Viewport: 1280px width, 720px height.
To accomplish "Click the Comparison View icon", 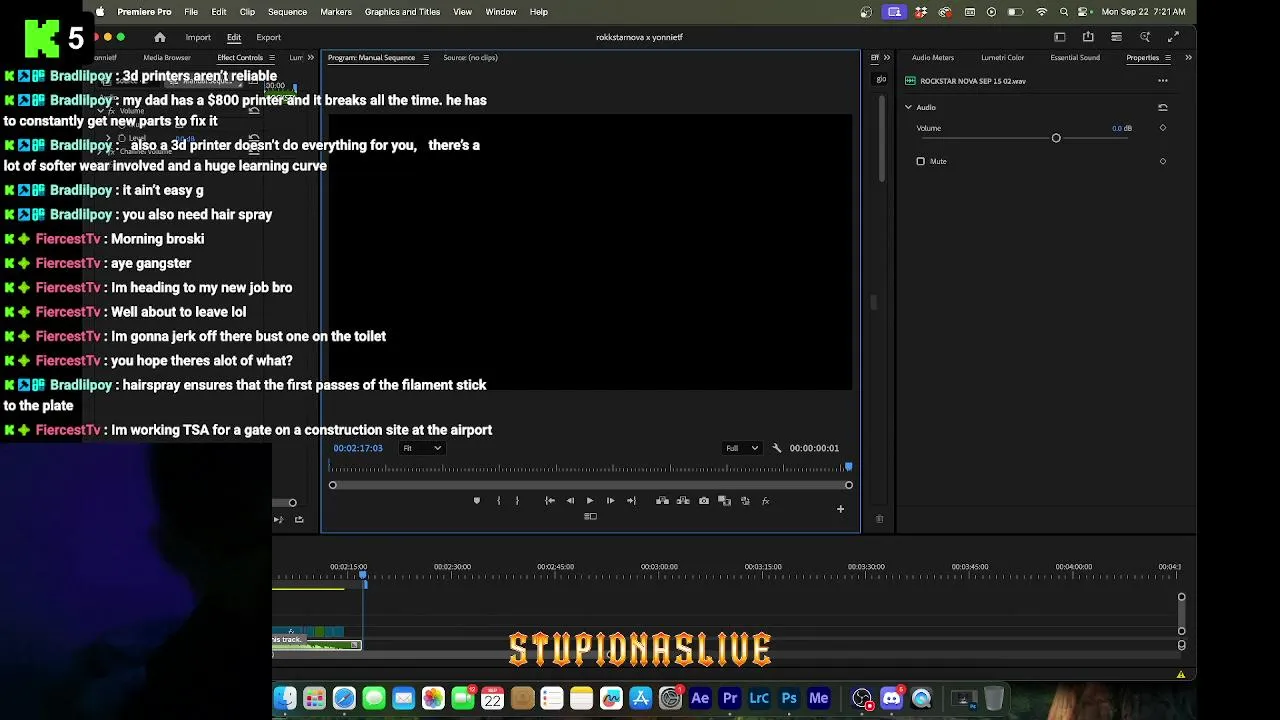I will (x=724, y=501).
